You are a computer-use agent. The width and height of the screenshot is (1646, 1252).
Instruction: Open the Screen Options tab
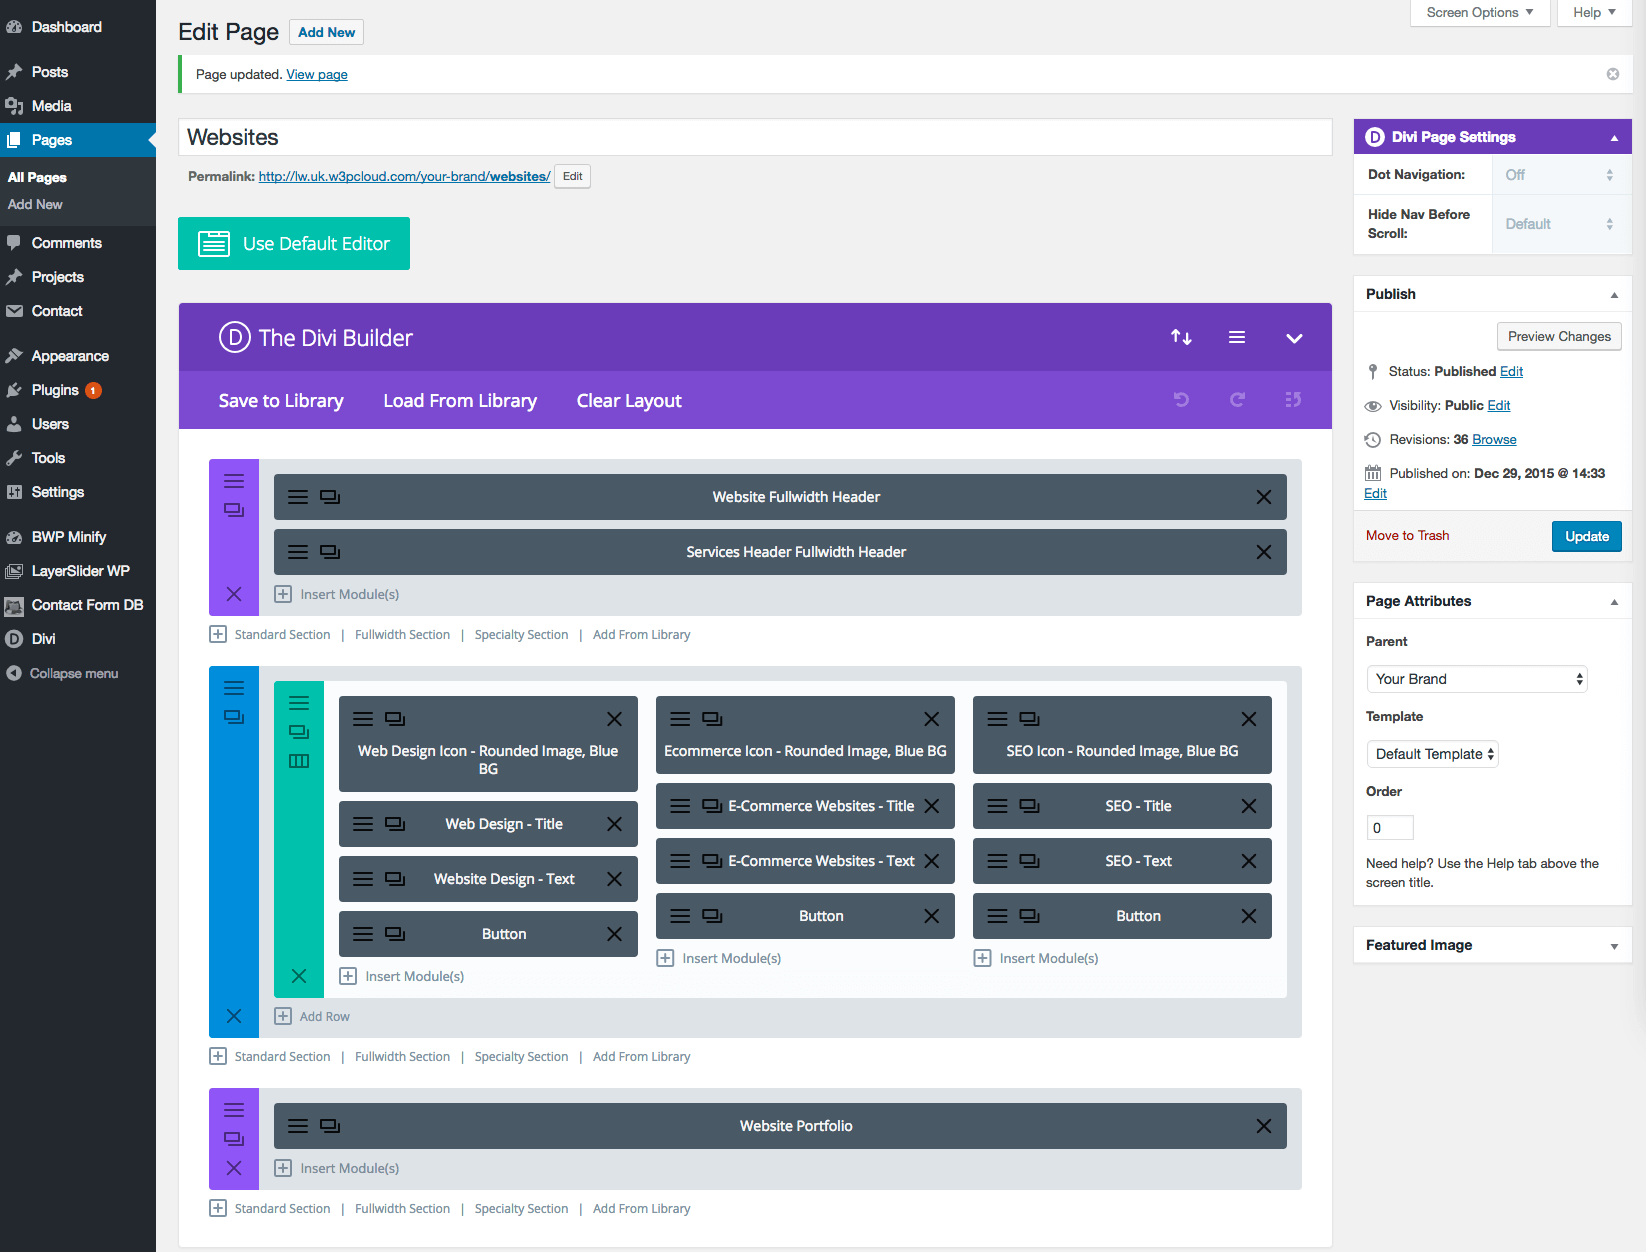click(x=1479, y=13)
